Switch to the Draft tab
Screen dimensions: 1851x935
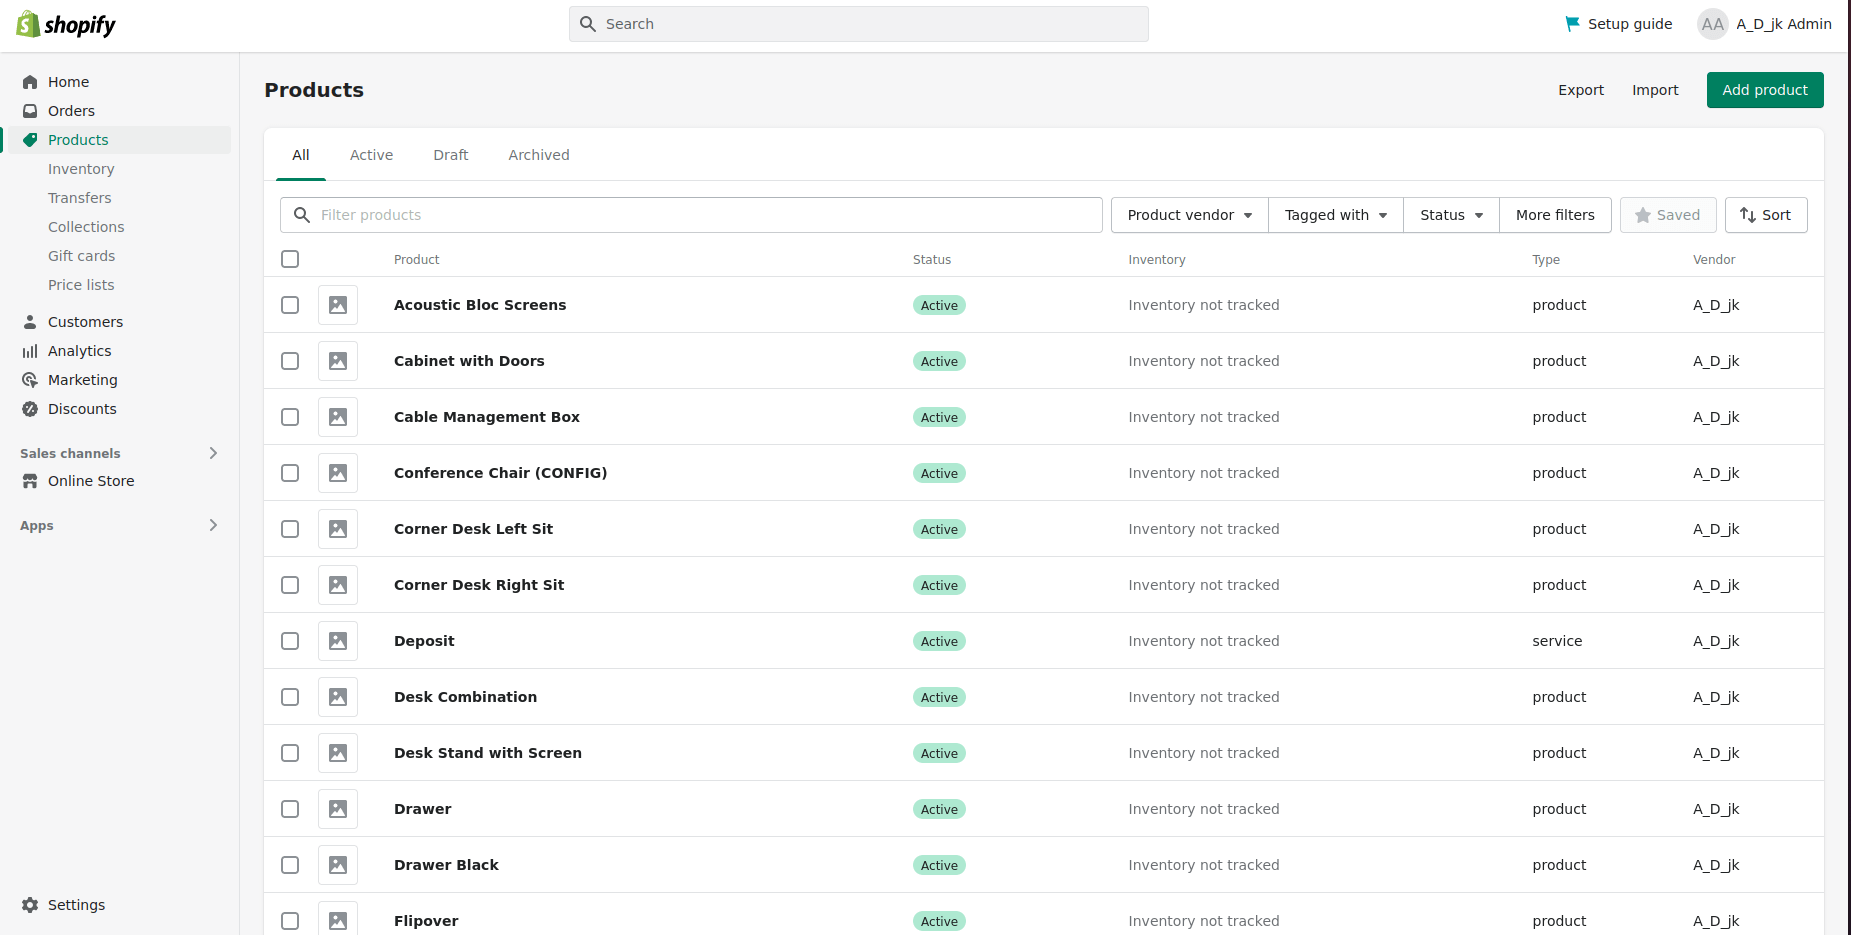(451, 155)
